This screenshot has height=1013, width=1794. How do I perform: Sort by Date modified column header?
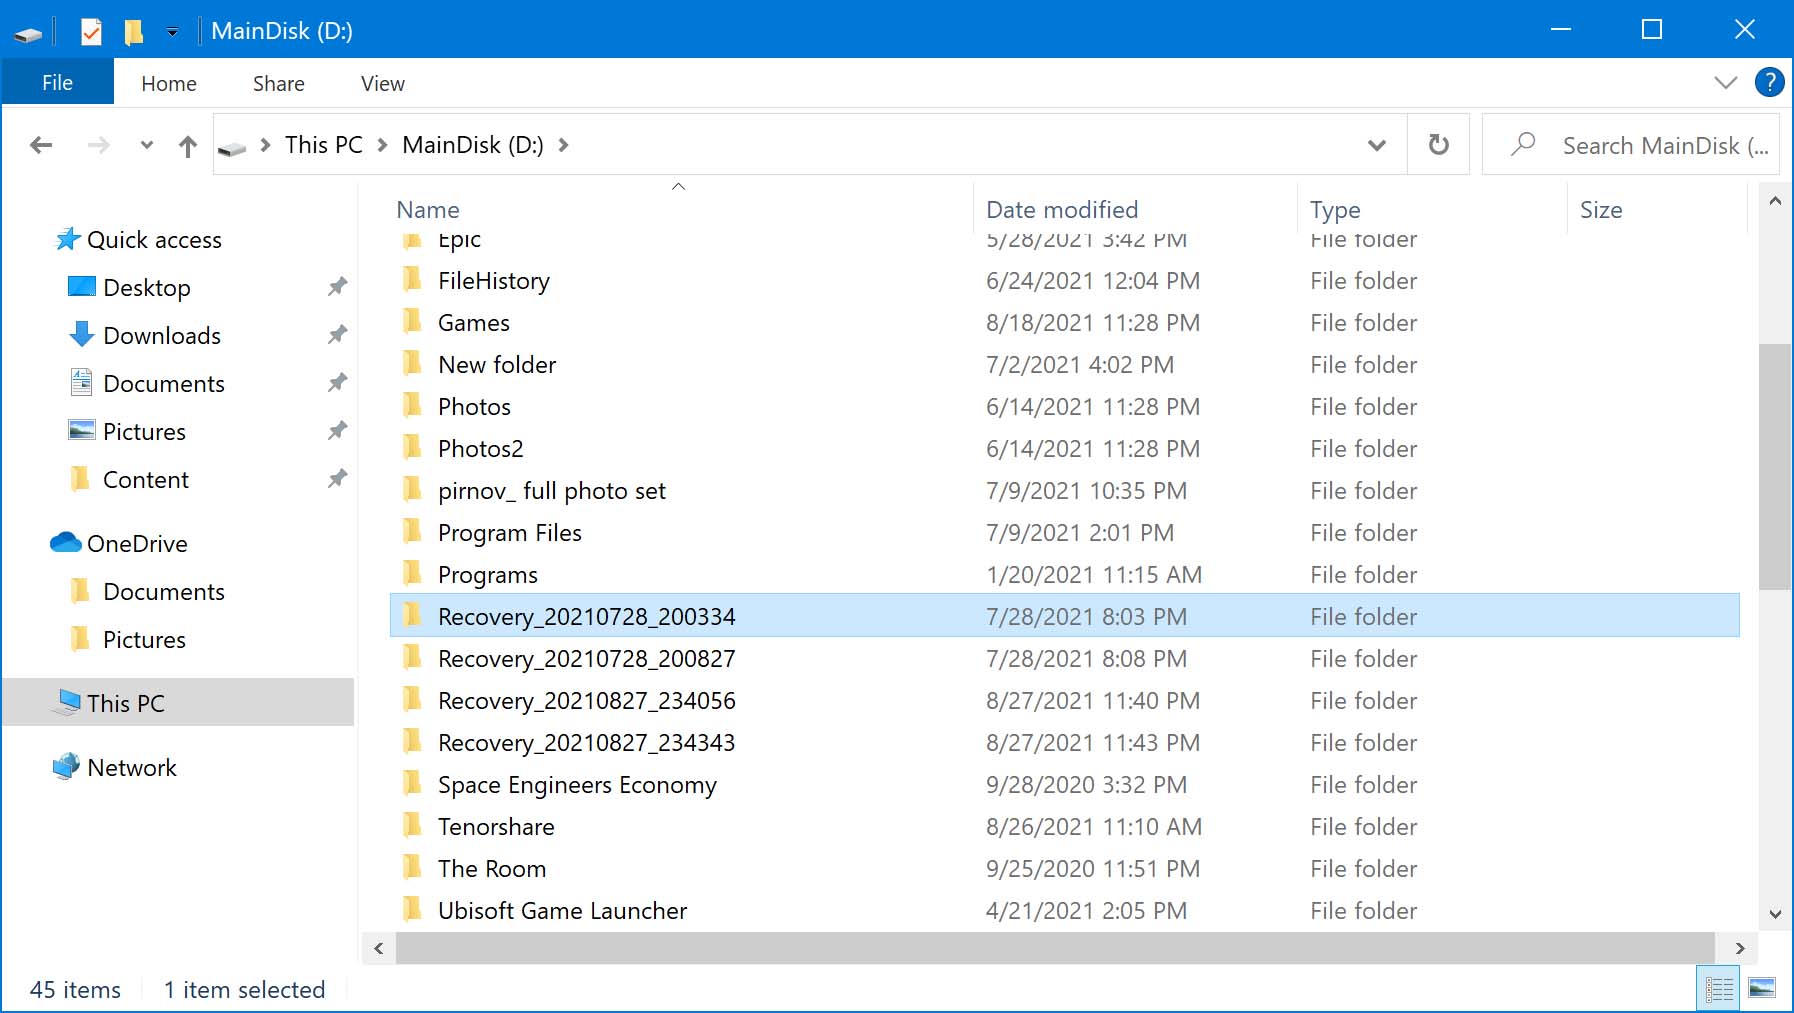(1062, 210)
